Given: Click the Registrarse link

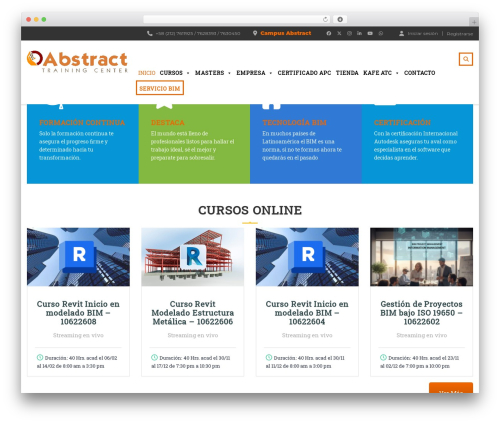Looking at the screenshot, I should tap(460, 34).
